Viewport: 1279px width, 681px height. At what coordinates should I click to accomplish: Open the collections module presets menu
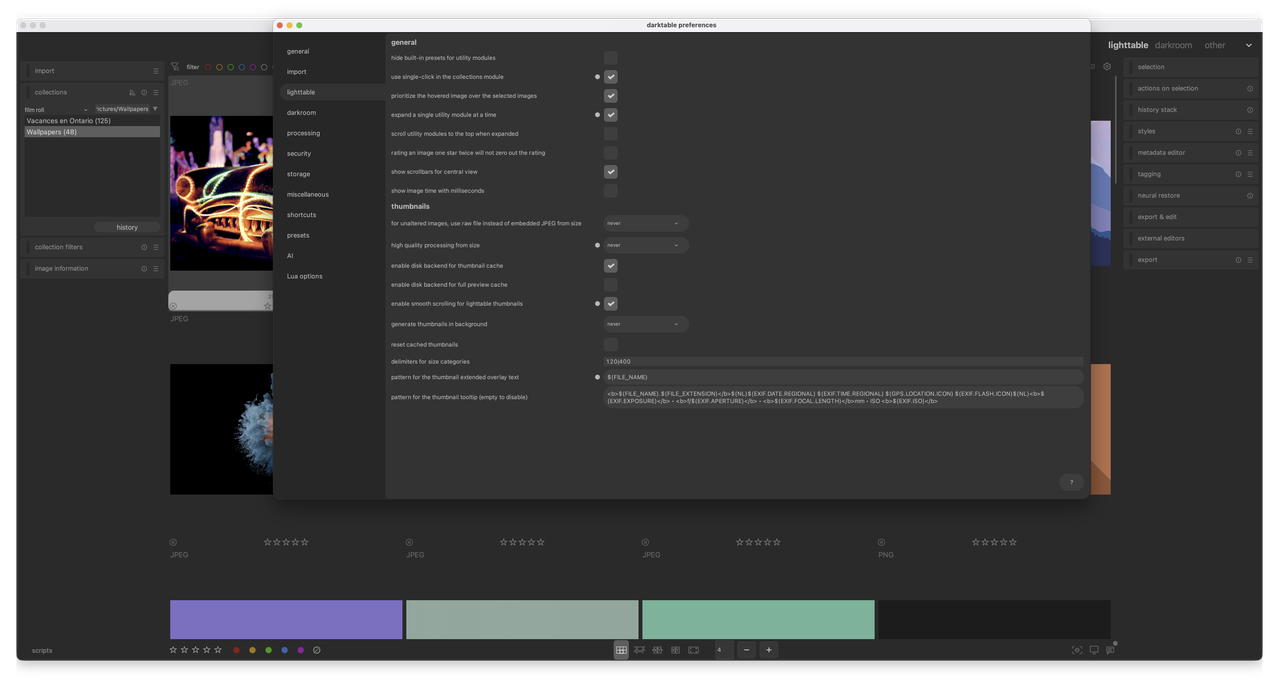(x=156, y=92)
